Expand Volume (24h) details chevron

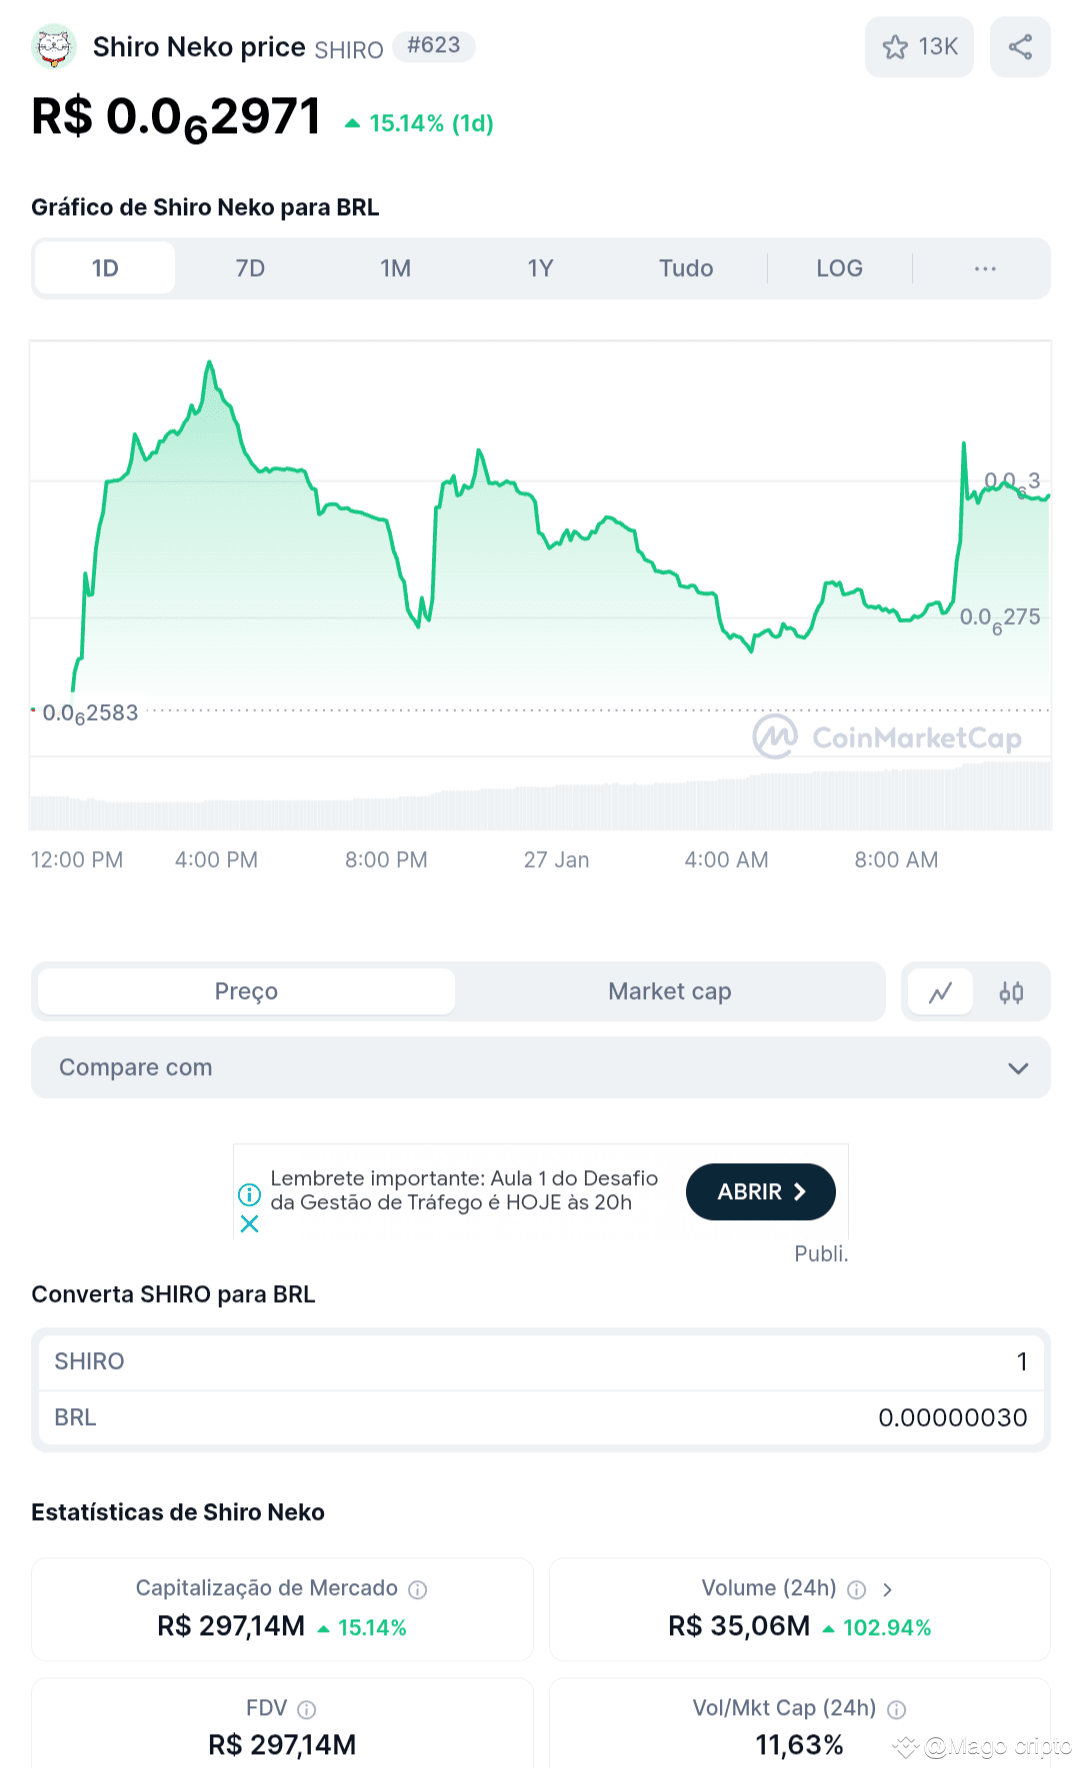pos(887,1589)
